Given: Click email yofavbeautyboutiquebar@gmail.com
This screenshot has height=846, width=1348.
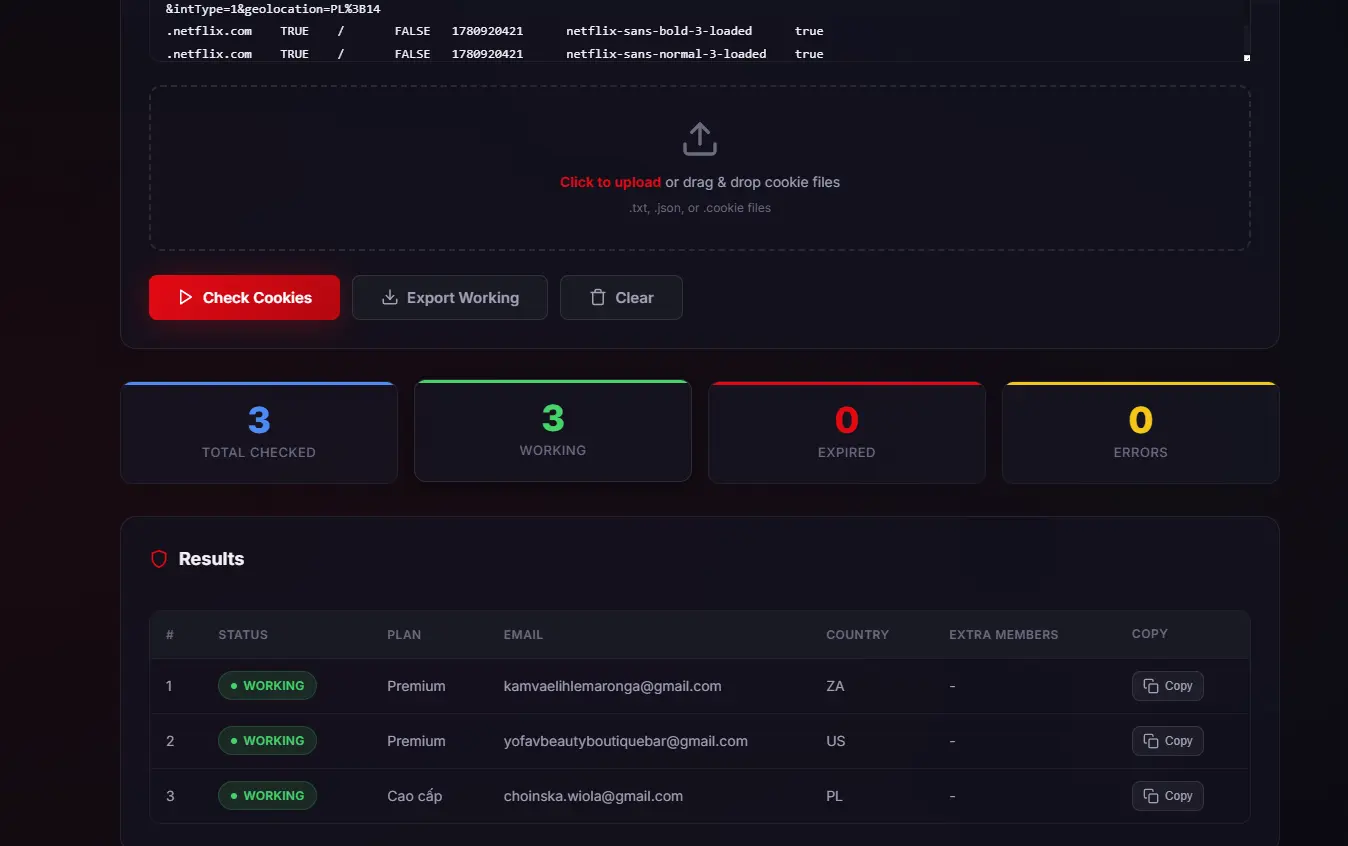Looking at the screenshot, I should click(x=626, y=741).
